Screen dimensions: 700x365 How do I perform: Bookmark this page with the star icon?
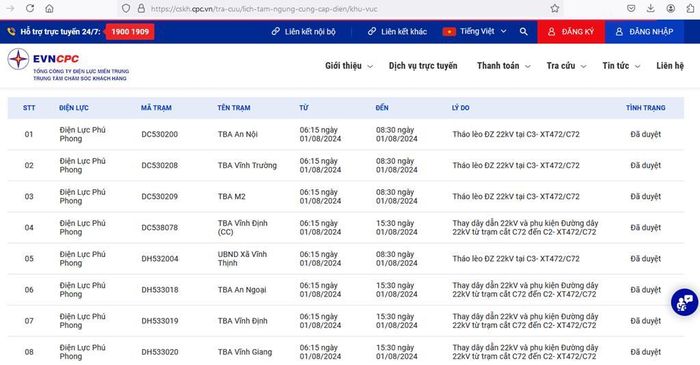click(x=554, y=8)
